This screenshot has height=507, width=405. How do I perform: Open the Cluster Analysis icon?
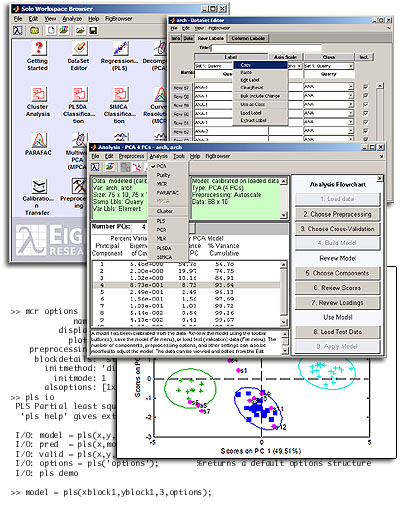point(38,94)
